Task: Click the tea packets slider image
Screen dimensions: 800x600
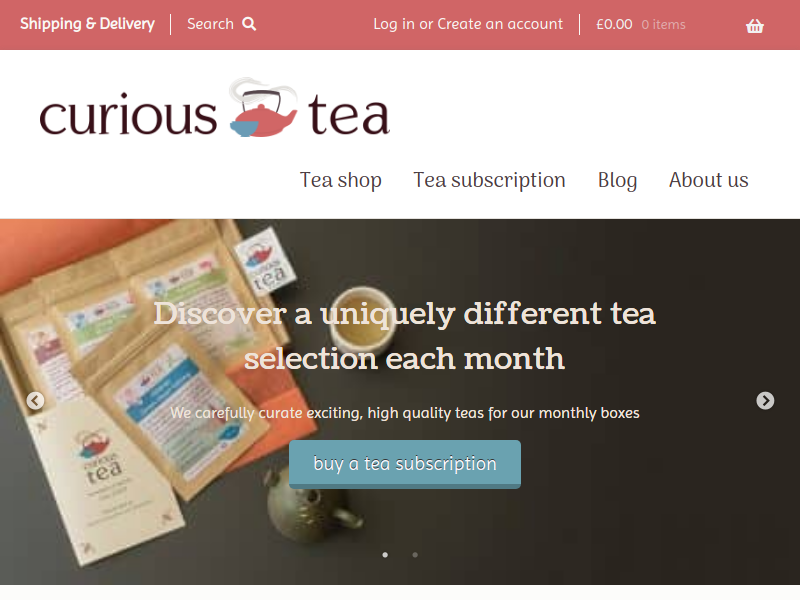Action: pyautogui.click(x=400, y=402)
